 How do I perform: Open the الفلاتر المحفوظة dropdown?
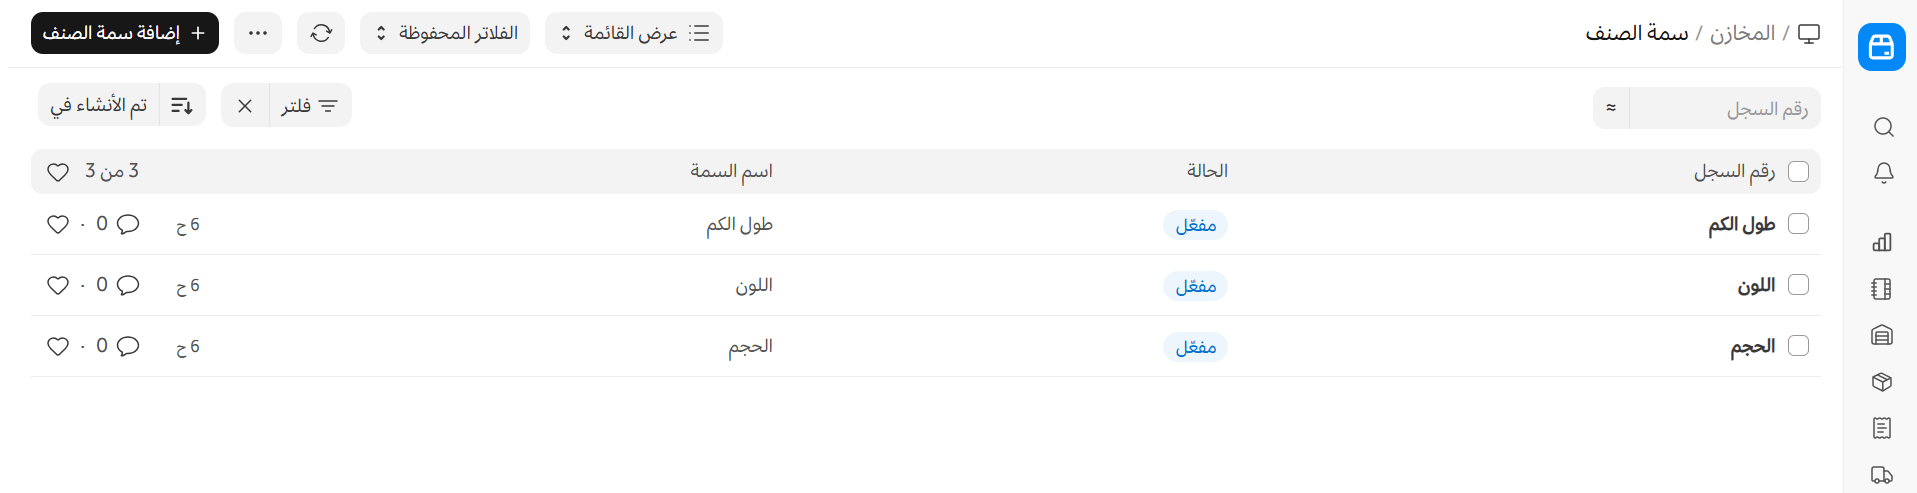pos(445,33)
